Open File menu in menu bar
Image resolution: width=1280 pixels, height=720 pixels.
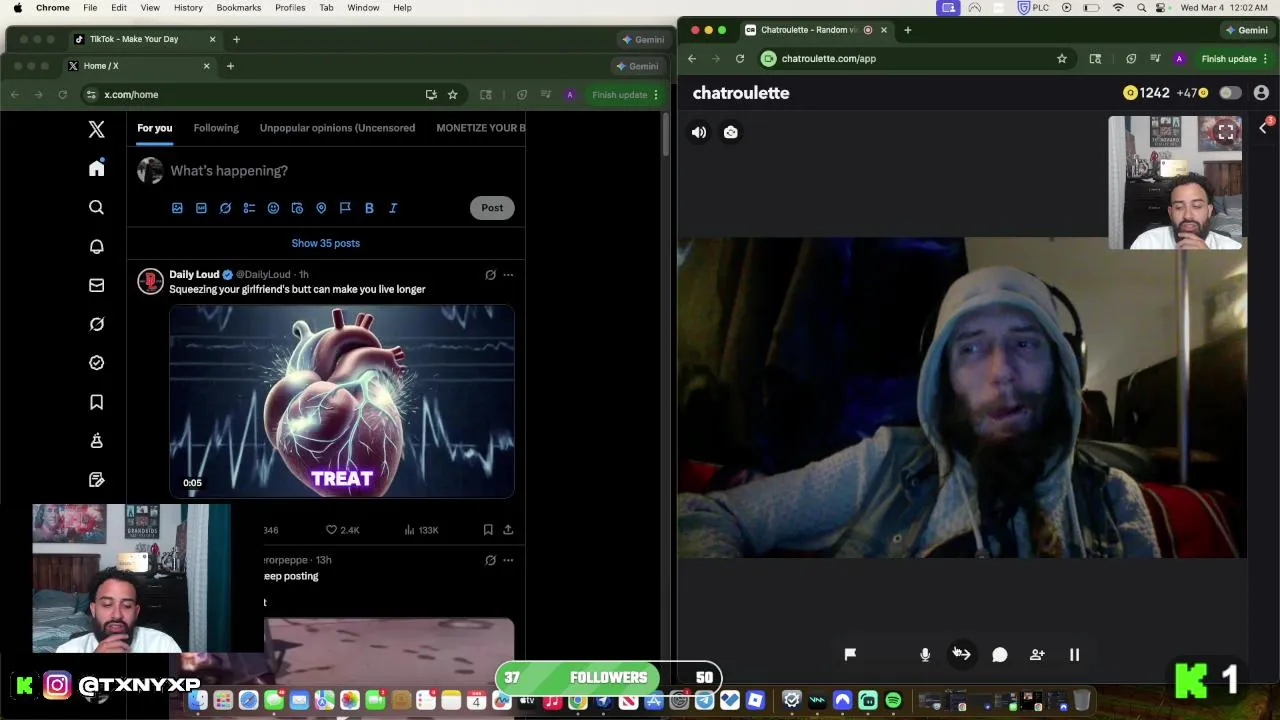(90, 8)
